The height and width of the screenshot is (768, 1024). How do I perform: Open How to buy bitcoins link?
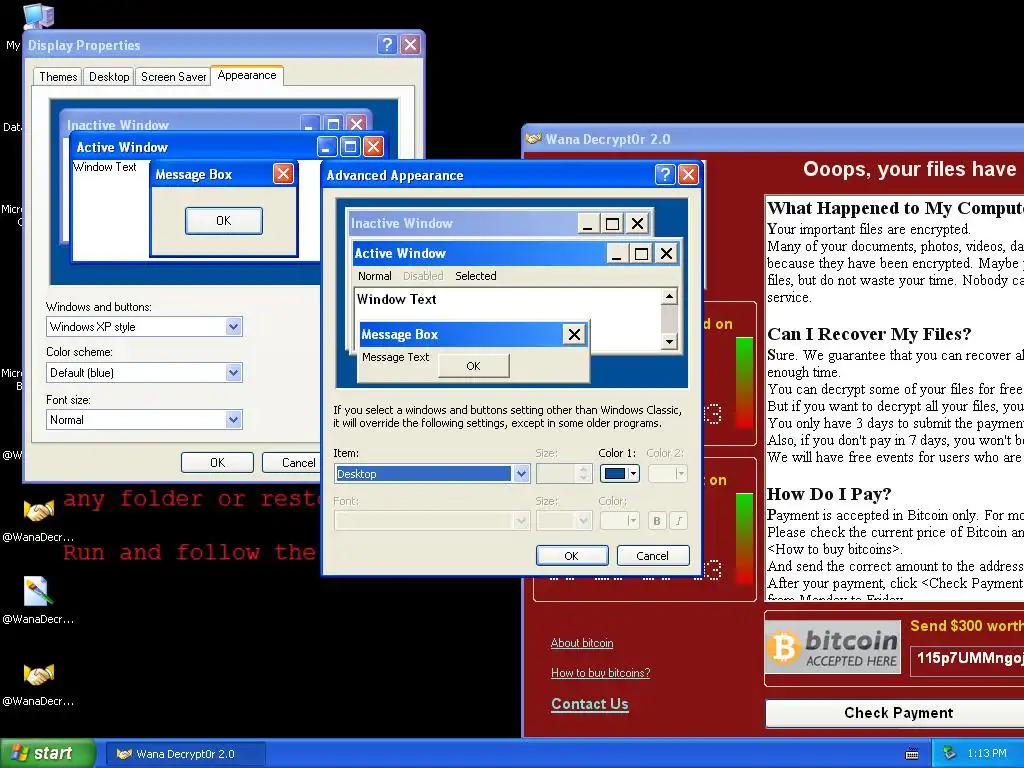point(600,673)
